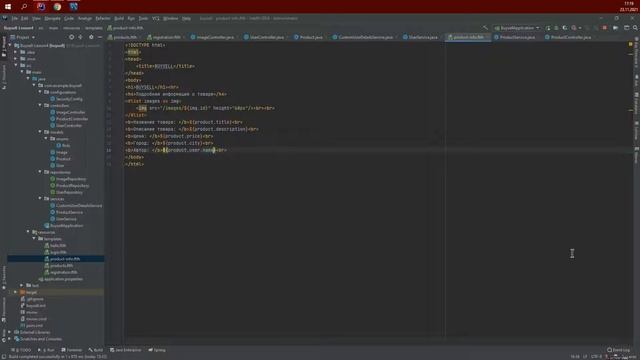Viewport: 640px width, 360px height.
Task: Select application.properties in project tree
Action: (60, 279)
